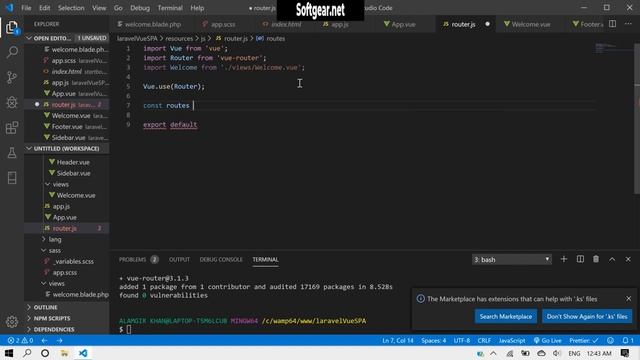The height and width of the screenshot is (360, 640).
Task: Show the Problems panel tab
Action: click(x=138, y=260)
